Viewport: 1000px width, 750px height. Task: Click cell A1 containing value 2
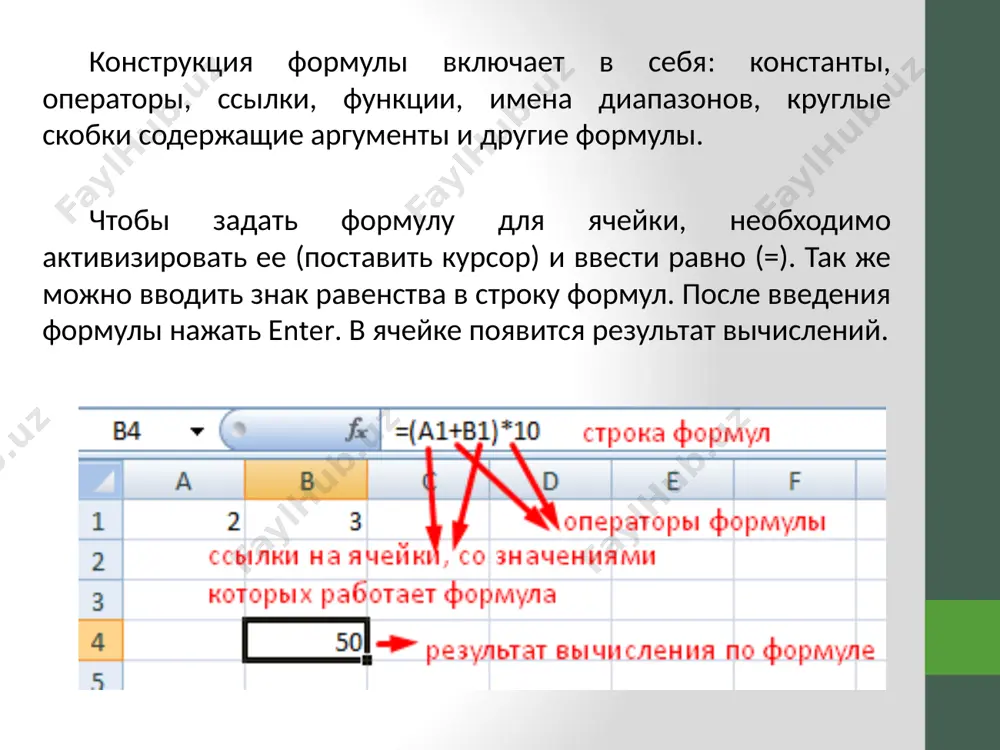tap(184, 520)
